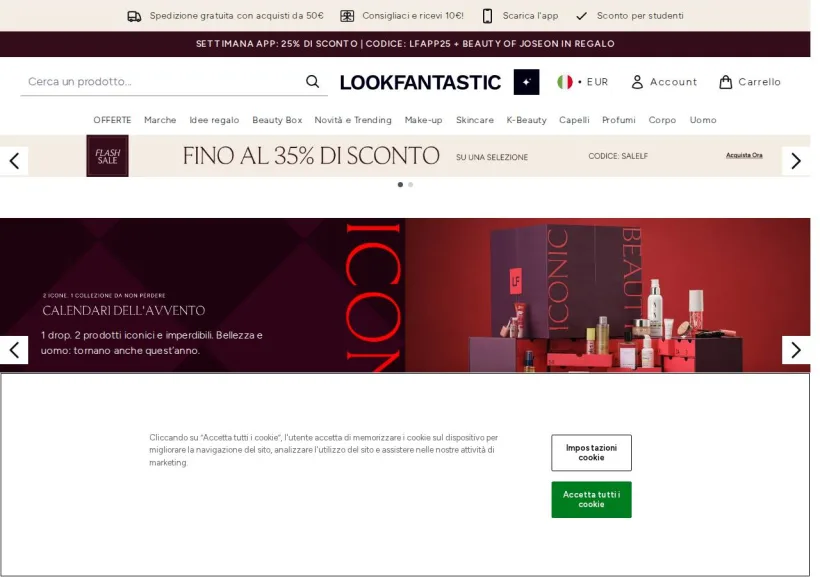Open the K-Beauty menu
This screenshot has height=577, width=820.
pyautogui.click(x=527, y=120)
